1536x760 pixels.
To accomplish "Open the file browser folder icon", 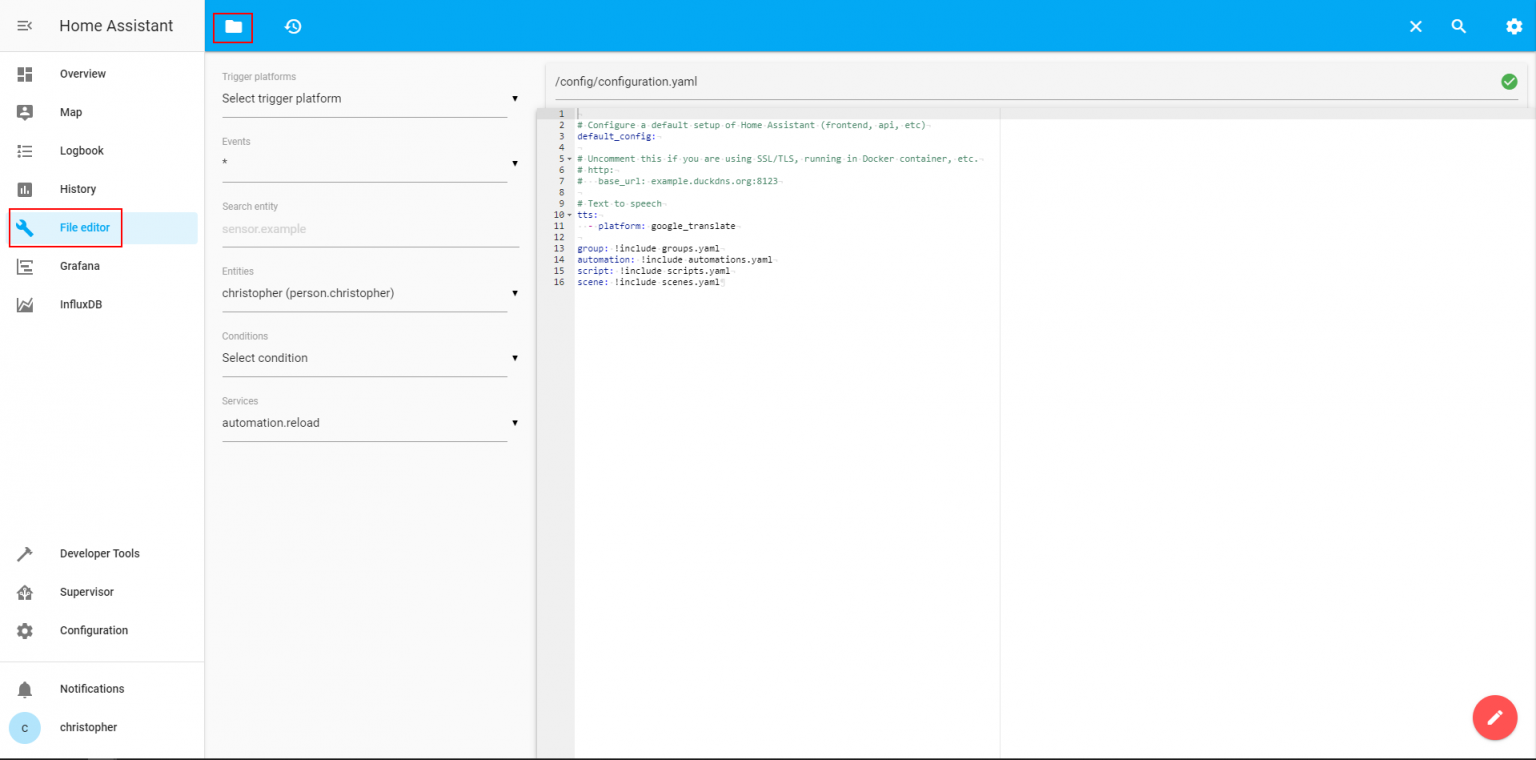I will click(232, 26).
